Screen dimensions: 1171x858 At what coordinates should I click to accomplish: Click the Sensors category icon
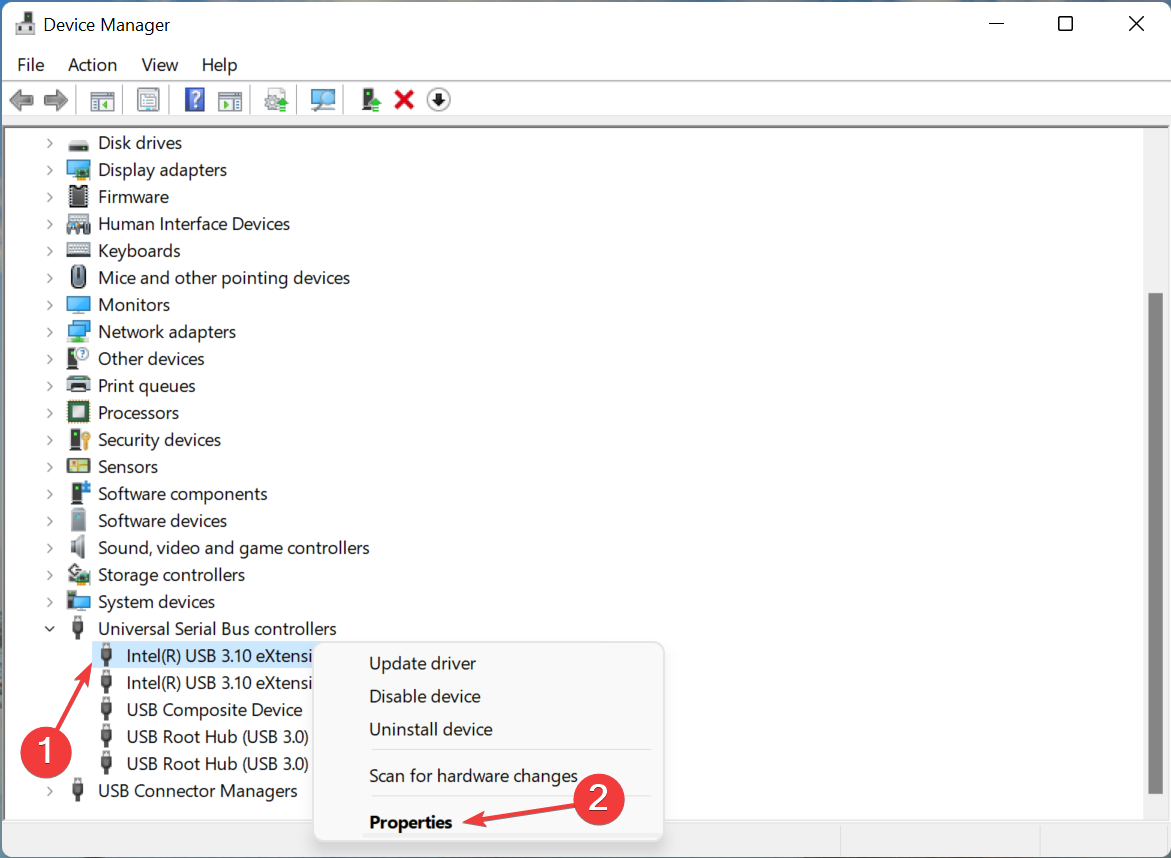pos(78,466)
